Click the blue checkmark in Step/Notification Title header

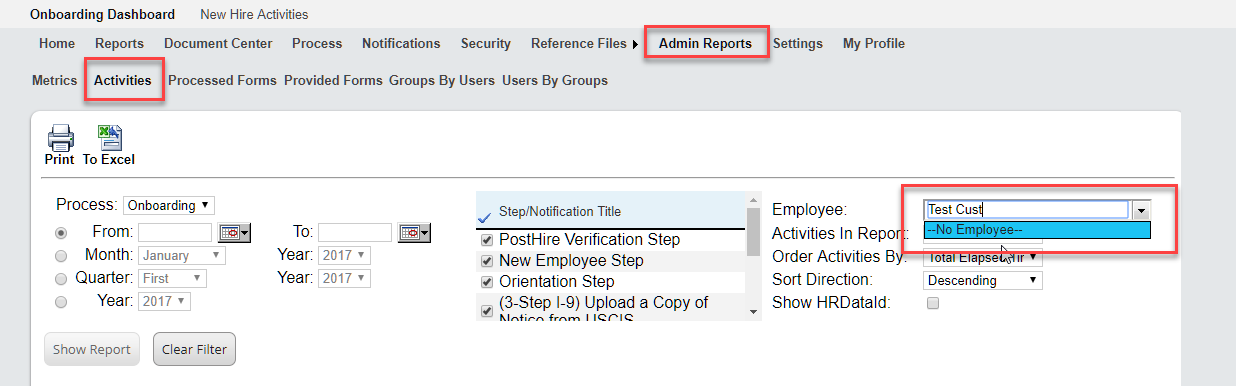click(486, 214)
